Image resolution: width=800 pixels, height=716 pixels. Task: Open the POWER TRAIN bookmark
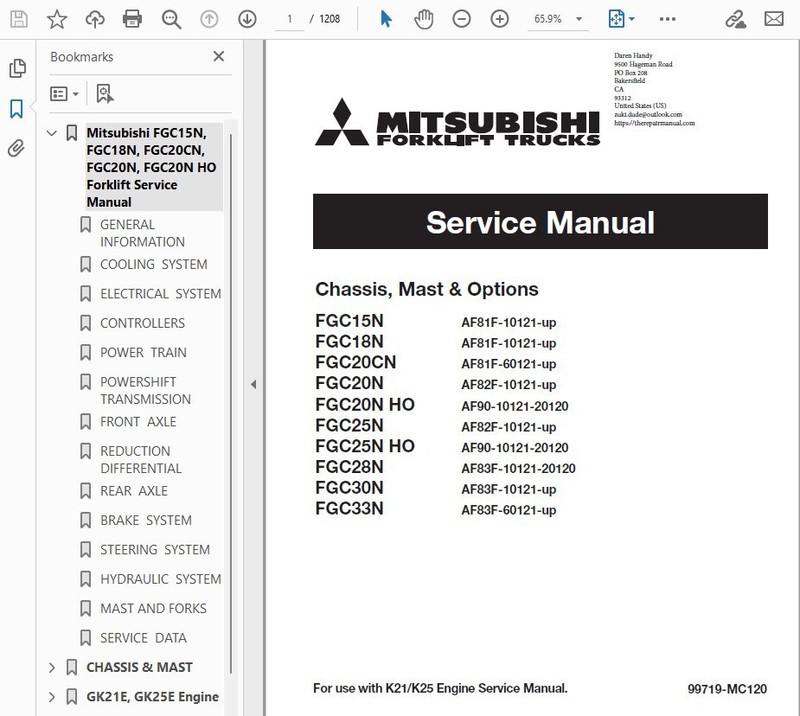pyautogui.click(x=143, y=353)
